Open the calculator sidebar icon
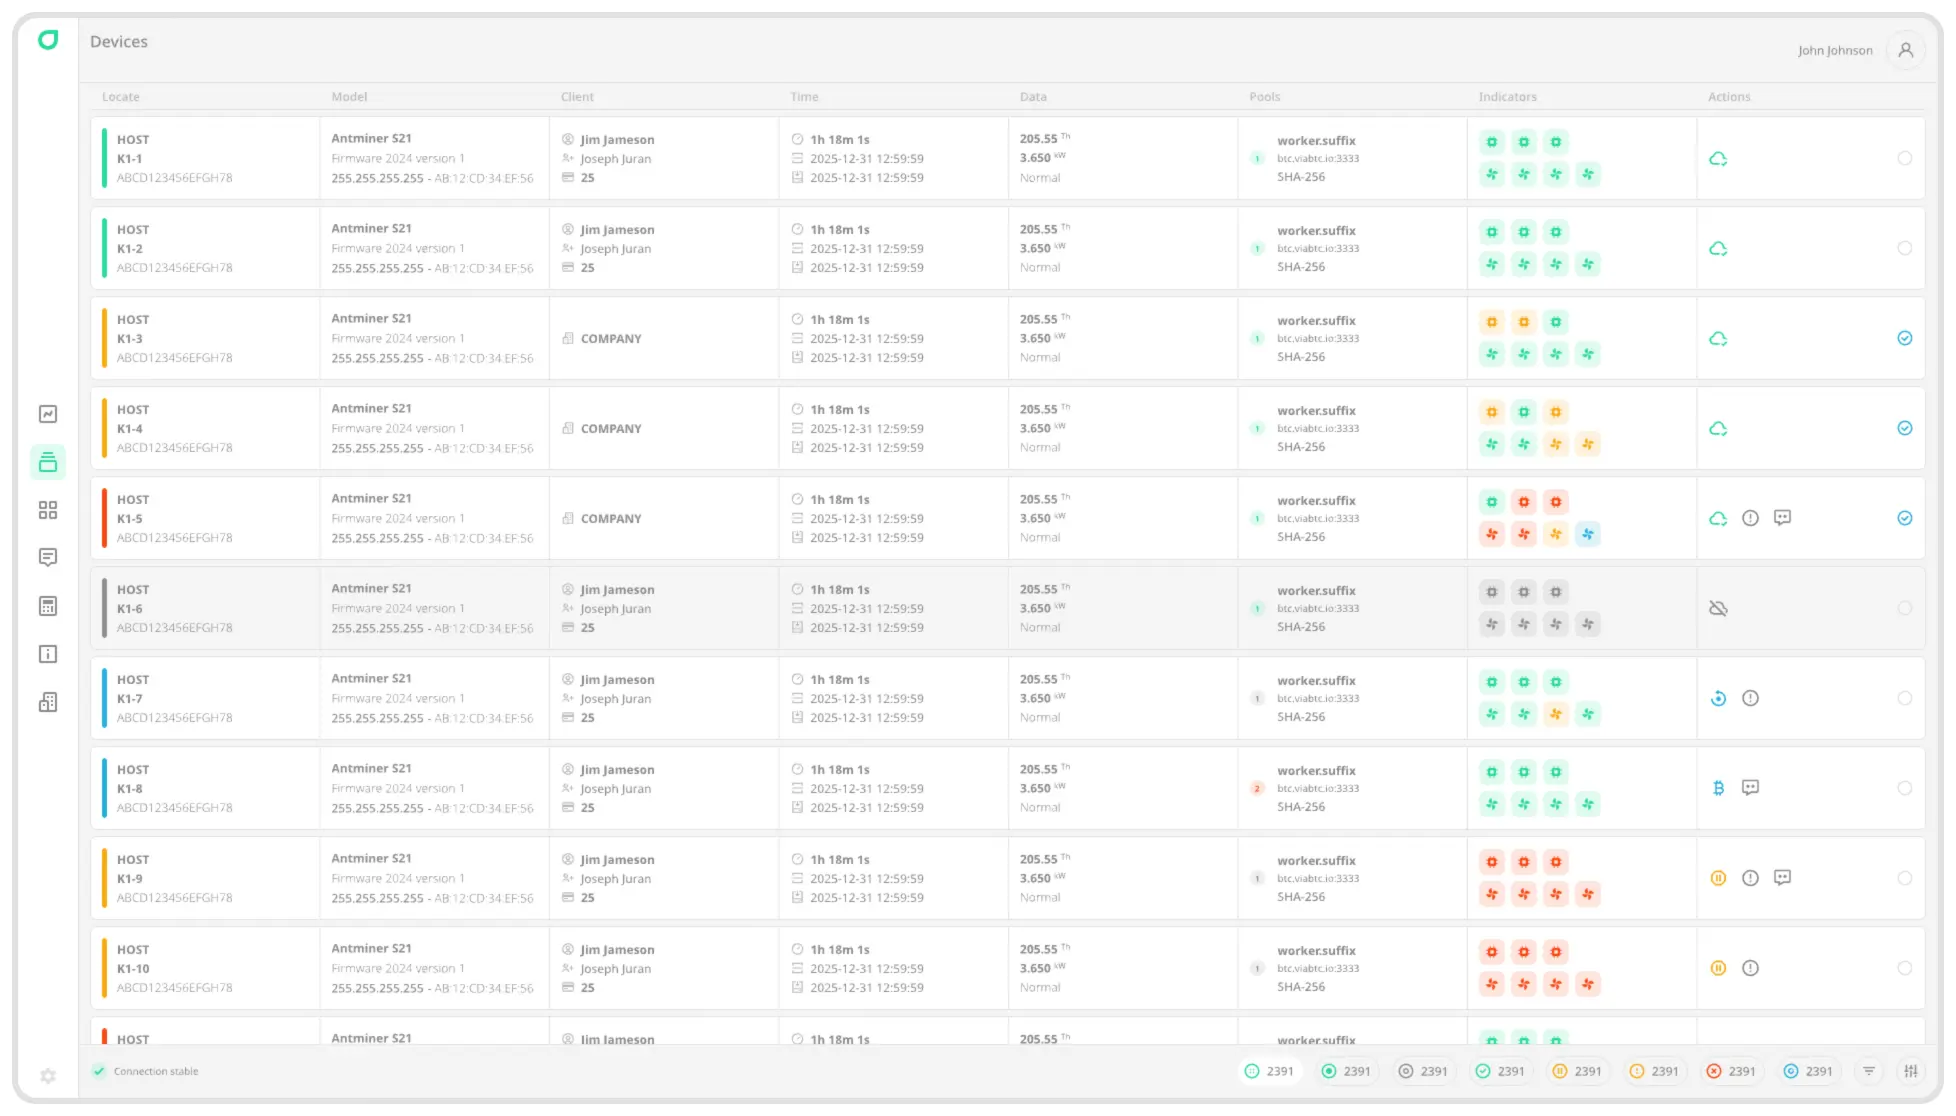1956x1116 pixels. click(x=48, y=606)
